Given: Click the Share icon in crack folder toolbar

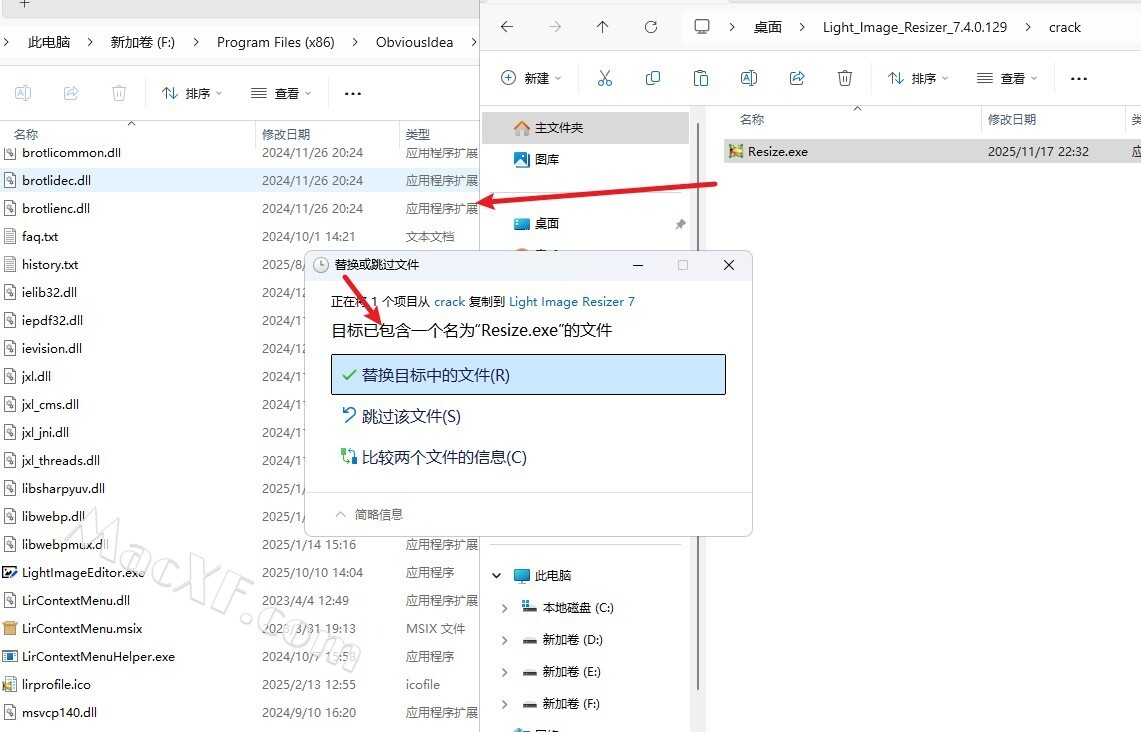Looking at the screenshot, I should pos(797,78).
